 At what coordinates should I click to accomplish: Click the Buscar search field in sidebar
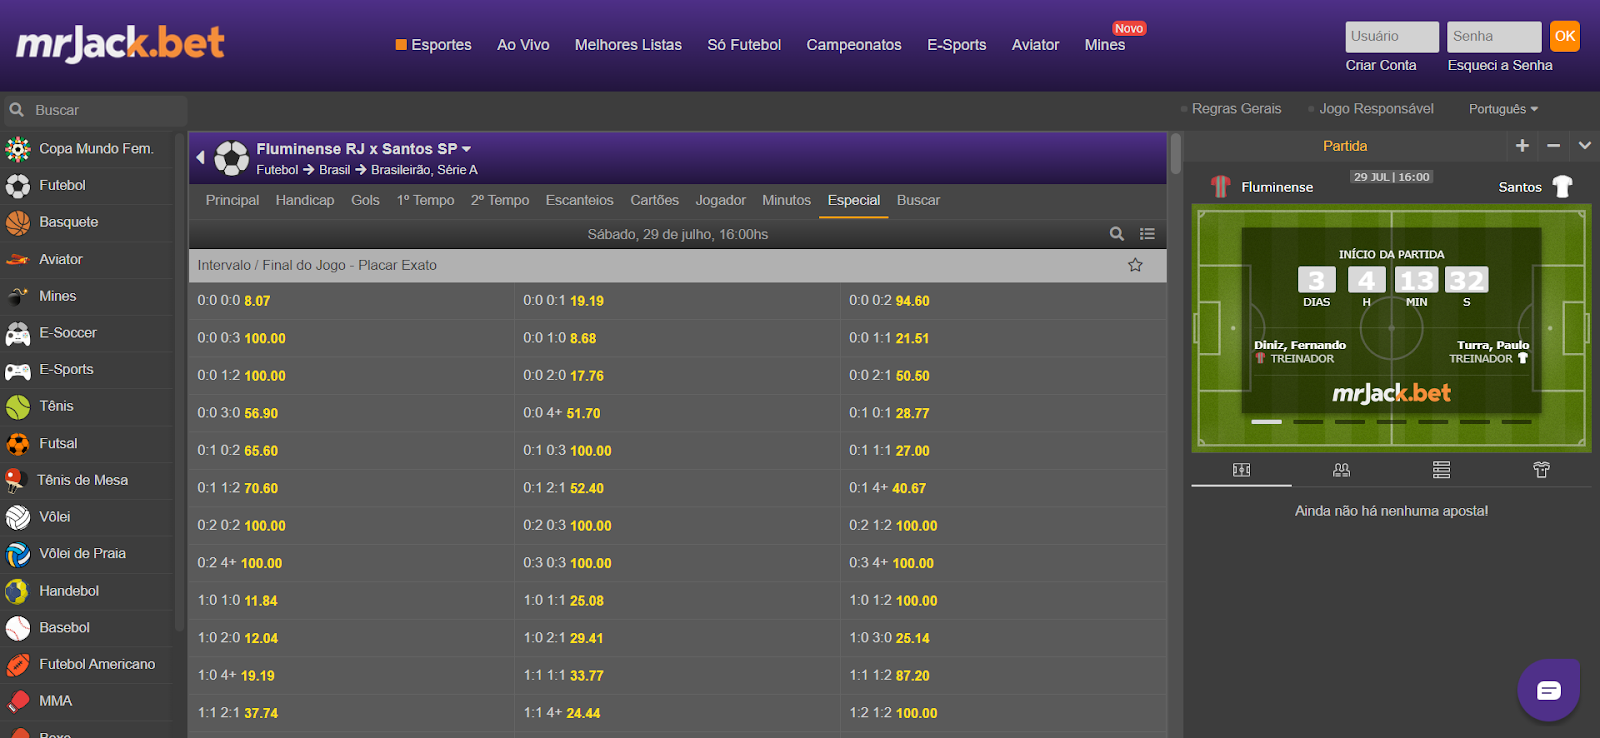pos(94,111)
